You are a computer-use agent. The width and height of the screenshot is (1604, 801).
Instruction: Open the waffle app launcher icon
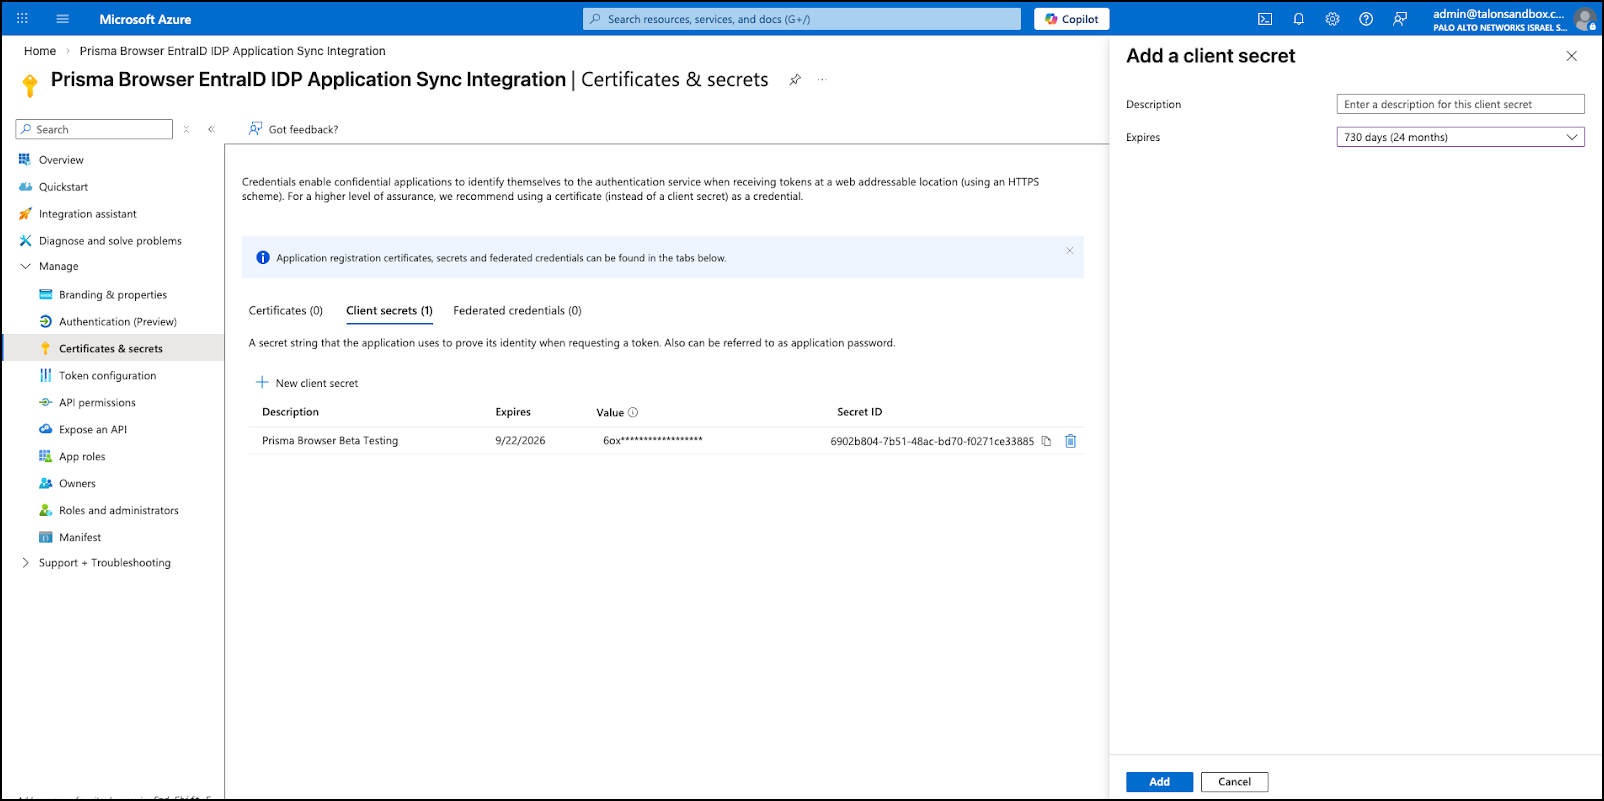coord(22,19)
